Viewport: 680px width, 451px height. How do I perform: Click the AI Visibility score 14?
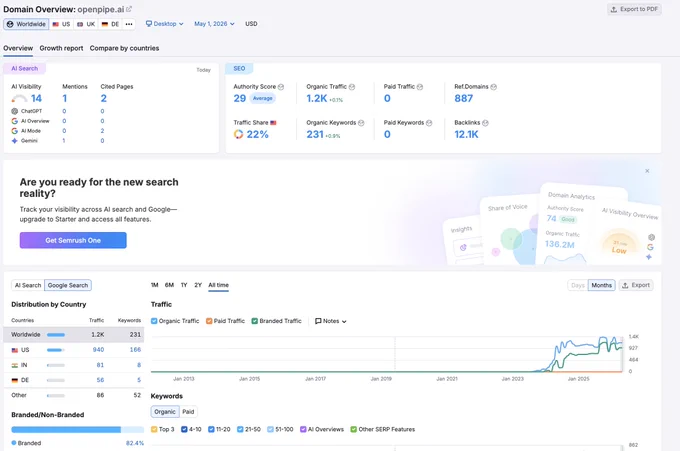[36, 98]
